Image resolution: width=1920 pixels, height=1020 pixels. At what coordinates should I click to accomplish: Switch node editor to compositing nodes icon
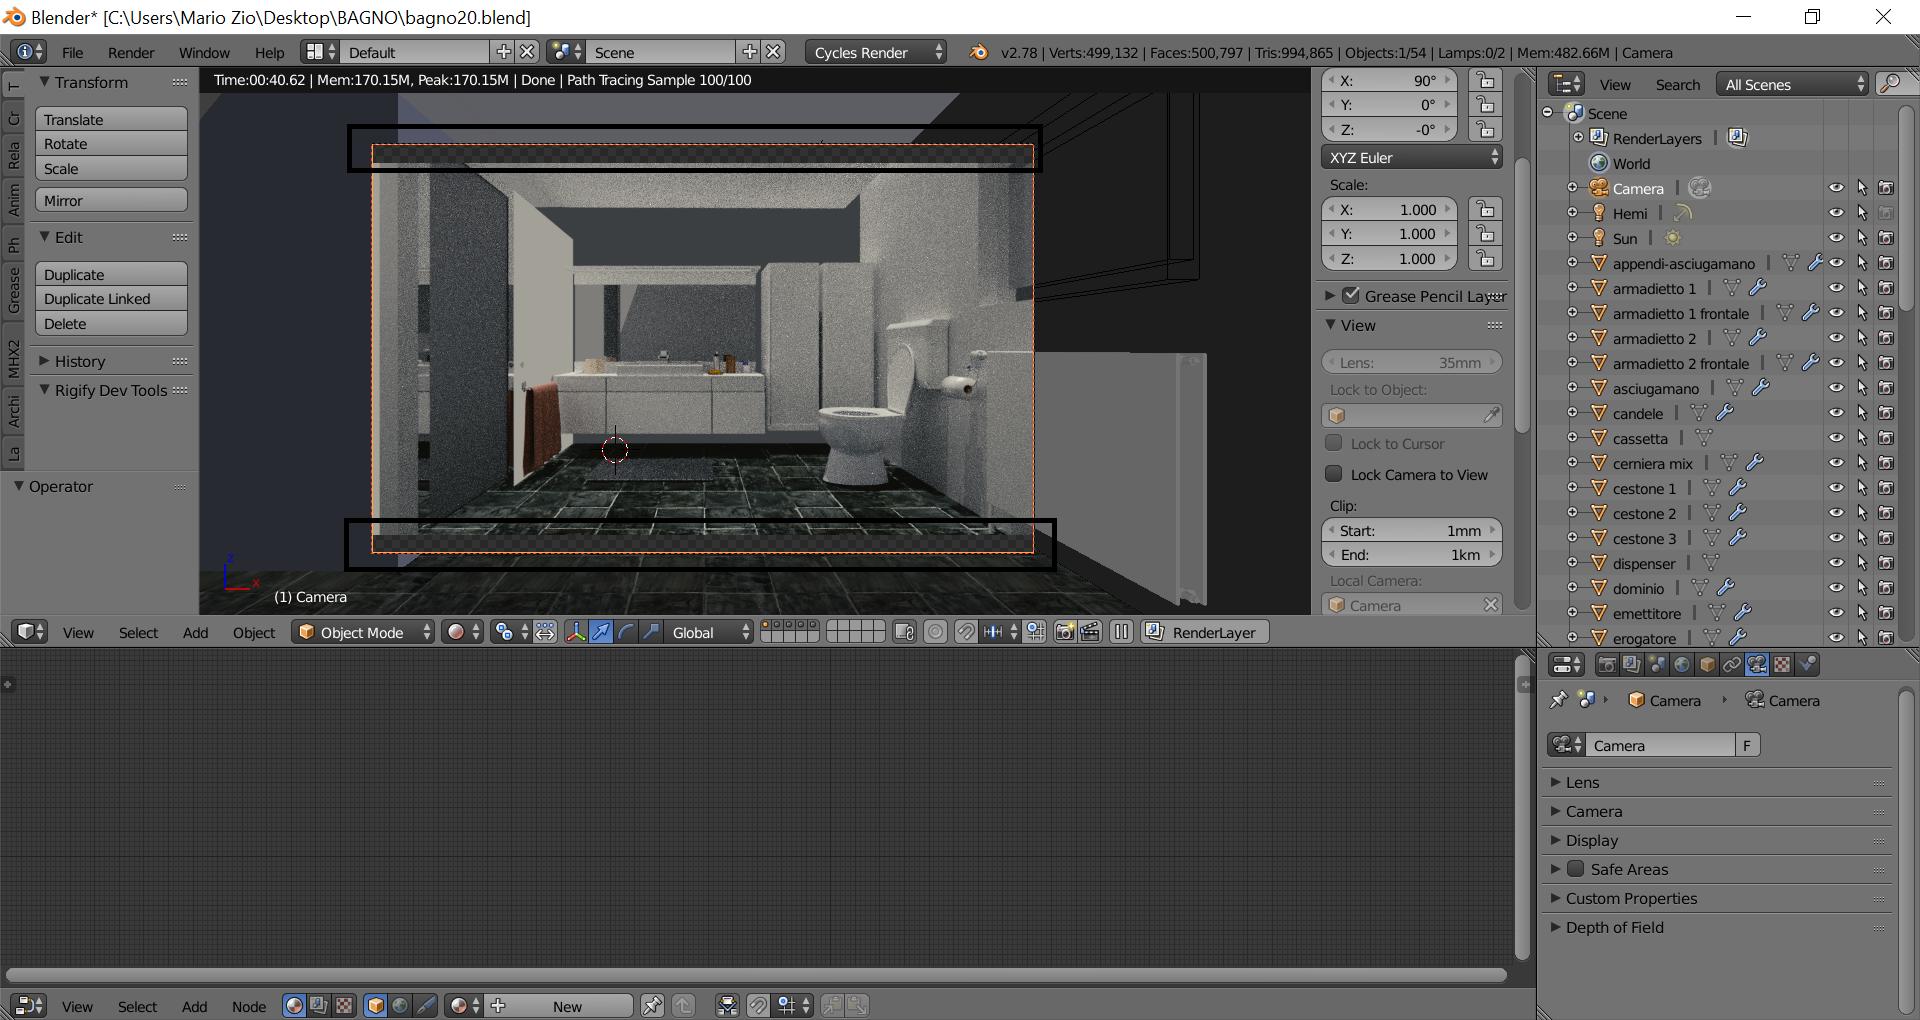[x=316, y=1005]
